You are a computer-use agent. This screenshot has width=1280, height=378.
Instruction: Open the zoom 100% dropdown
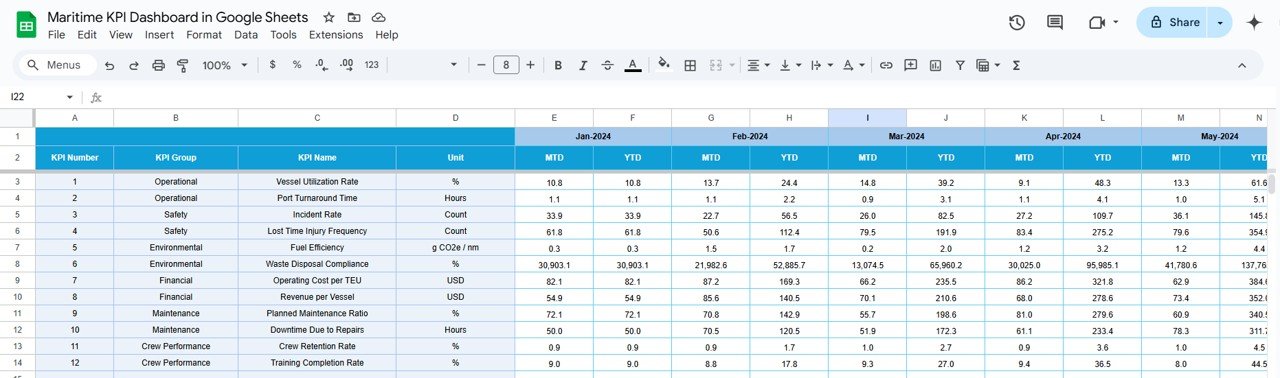pyautogui.click(x=225, y=65)
